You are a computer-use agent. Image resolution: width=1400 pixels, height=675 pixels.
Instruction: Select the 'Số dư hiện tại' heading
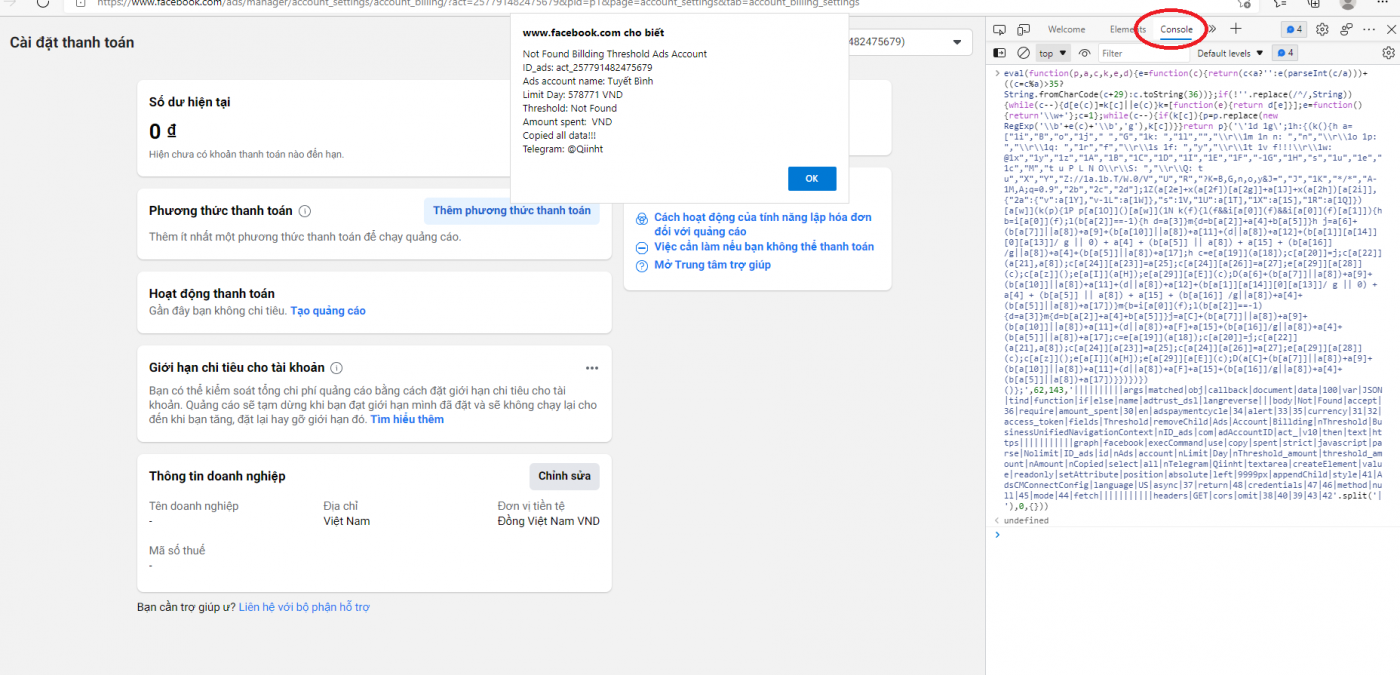point(190,102)
